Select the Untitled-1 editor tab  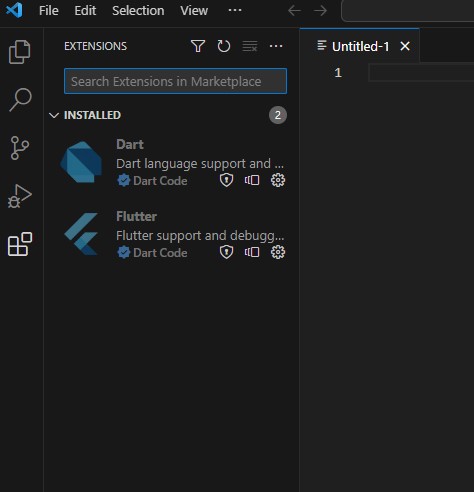(x=360, y=46)
